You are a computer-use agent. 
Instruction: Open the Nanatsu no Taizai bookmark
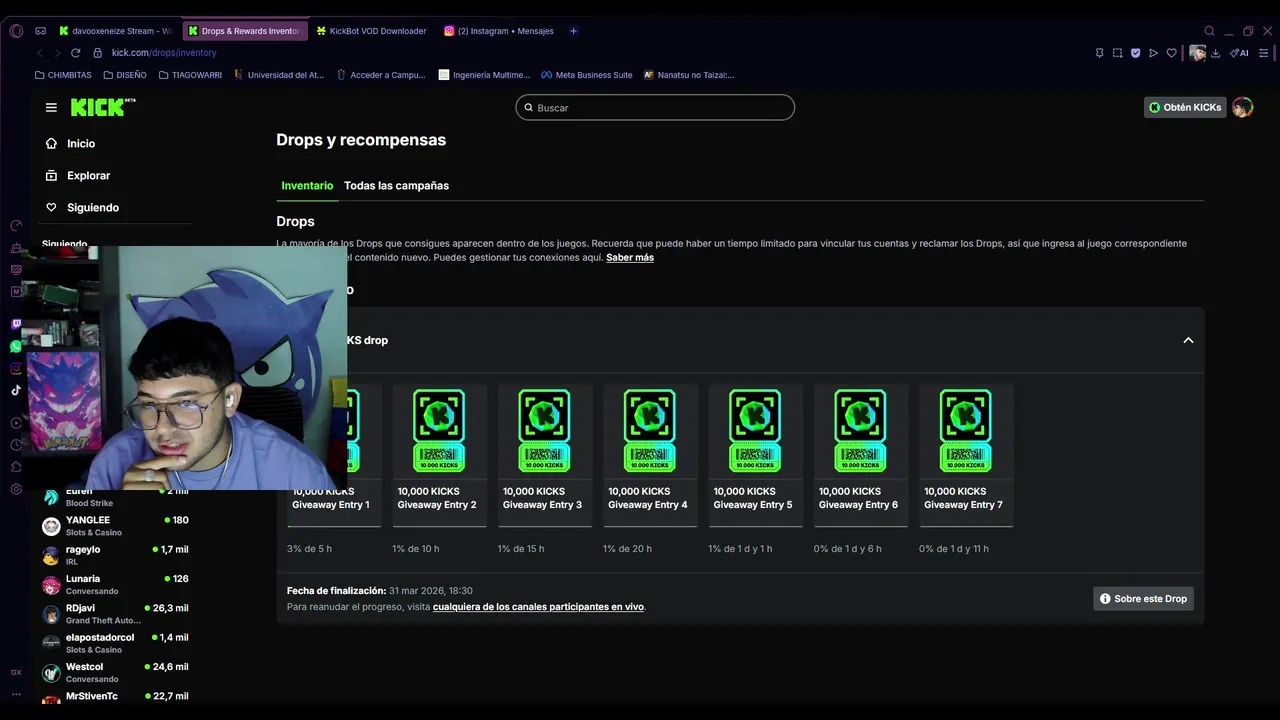click(x=689, y=75)
